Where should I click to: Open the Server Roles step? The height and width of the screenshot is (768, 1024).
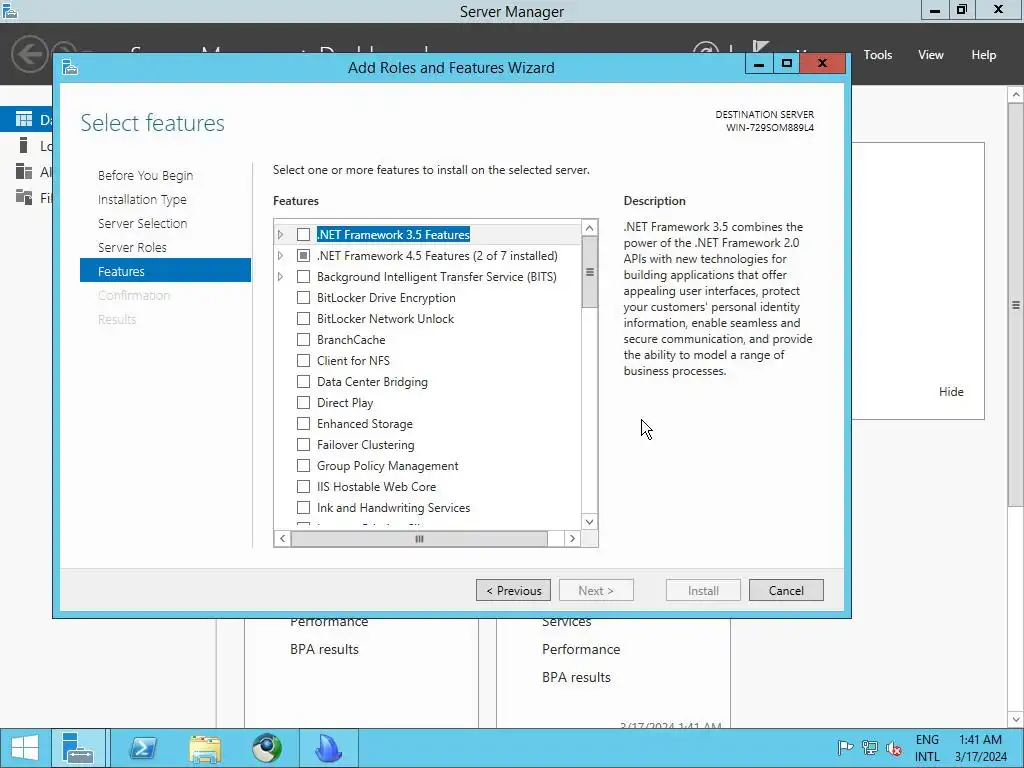click(132, 248)
